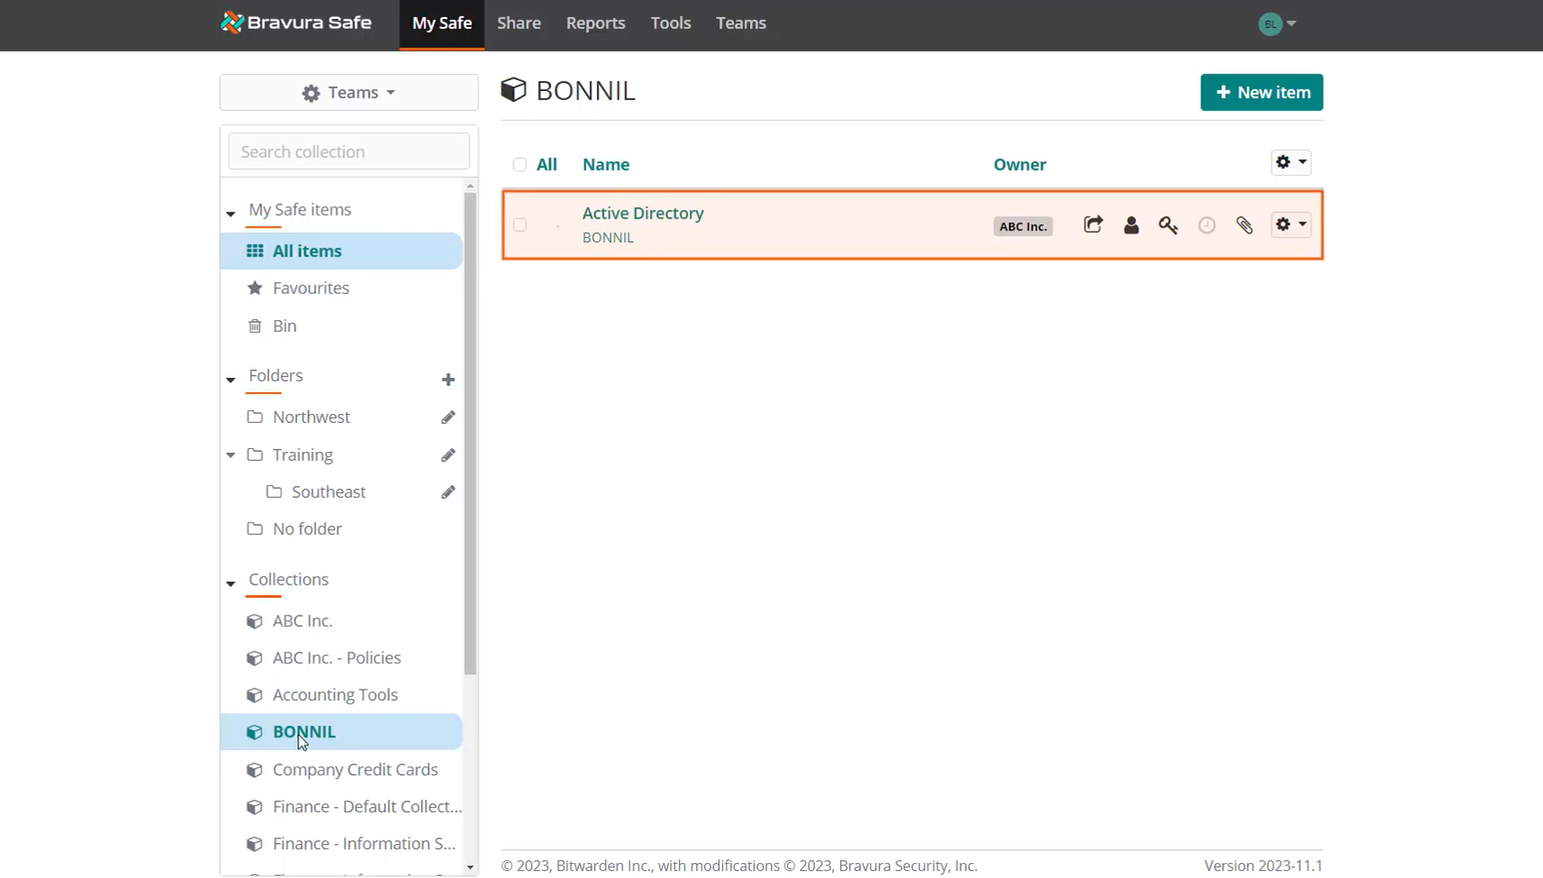Focus the Search collection field

tap(349, 152)
